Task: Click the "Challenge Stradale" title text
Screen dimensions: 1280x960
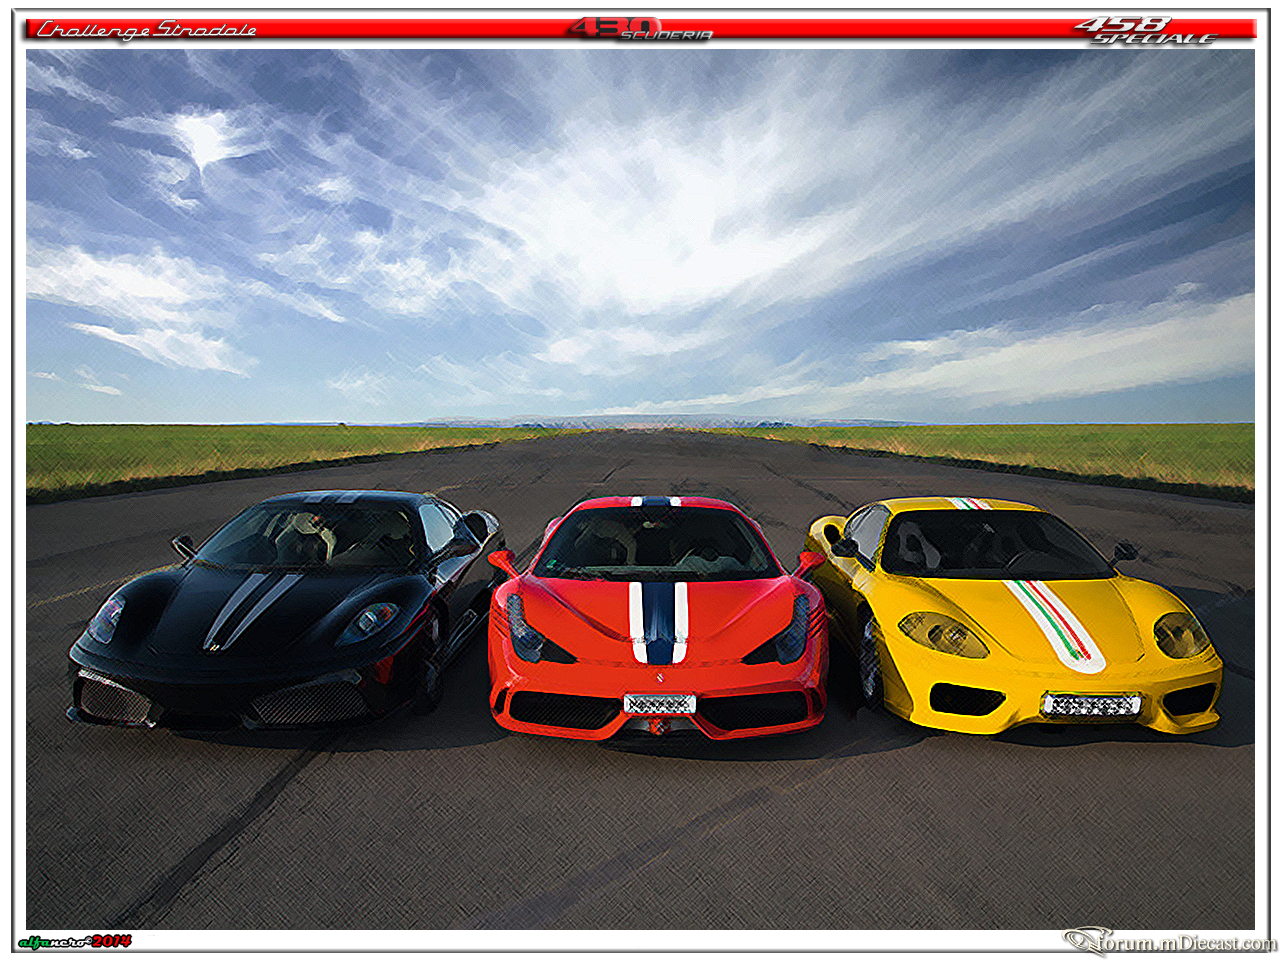Action: click(146, 30)
